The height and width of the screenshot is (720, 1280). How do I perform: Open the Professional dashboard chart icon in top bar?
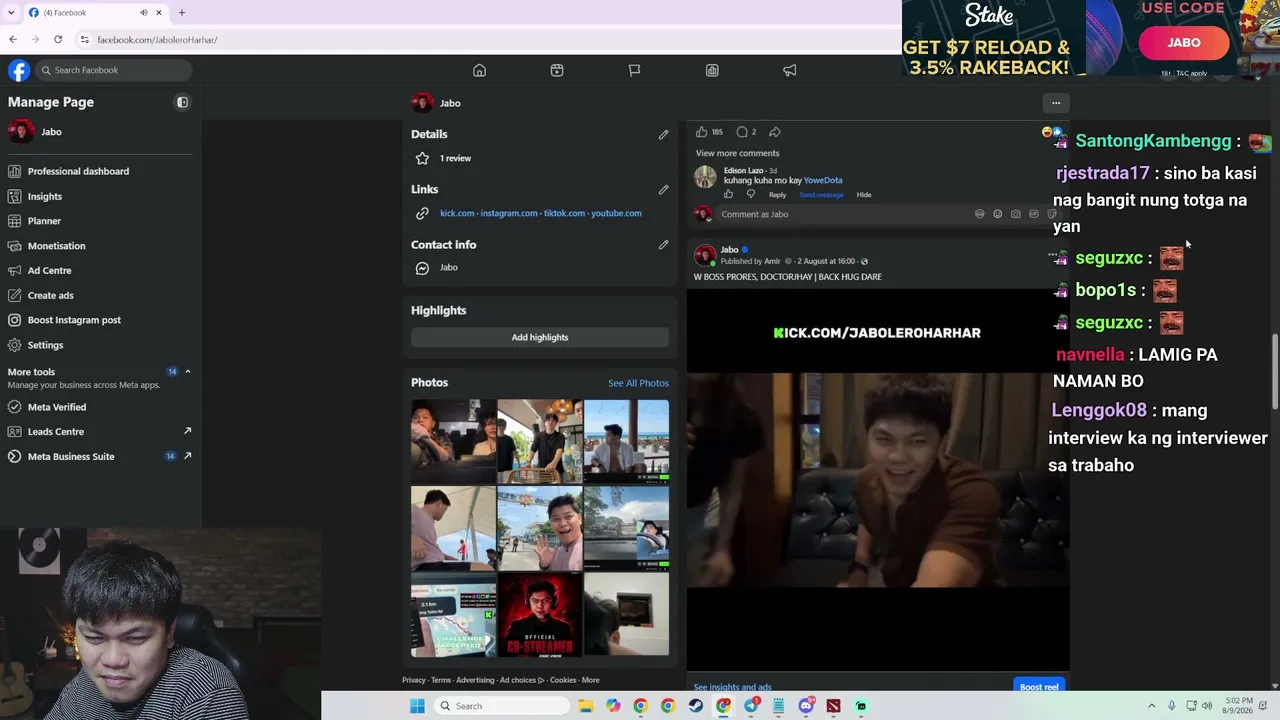(712, 70)
